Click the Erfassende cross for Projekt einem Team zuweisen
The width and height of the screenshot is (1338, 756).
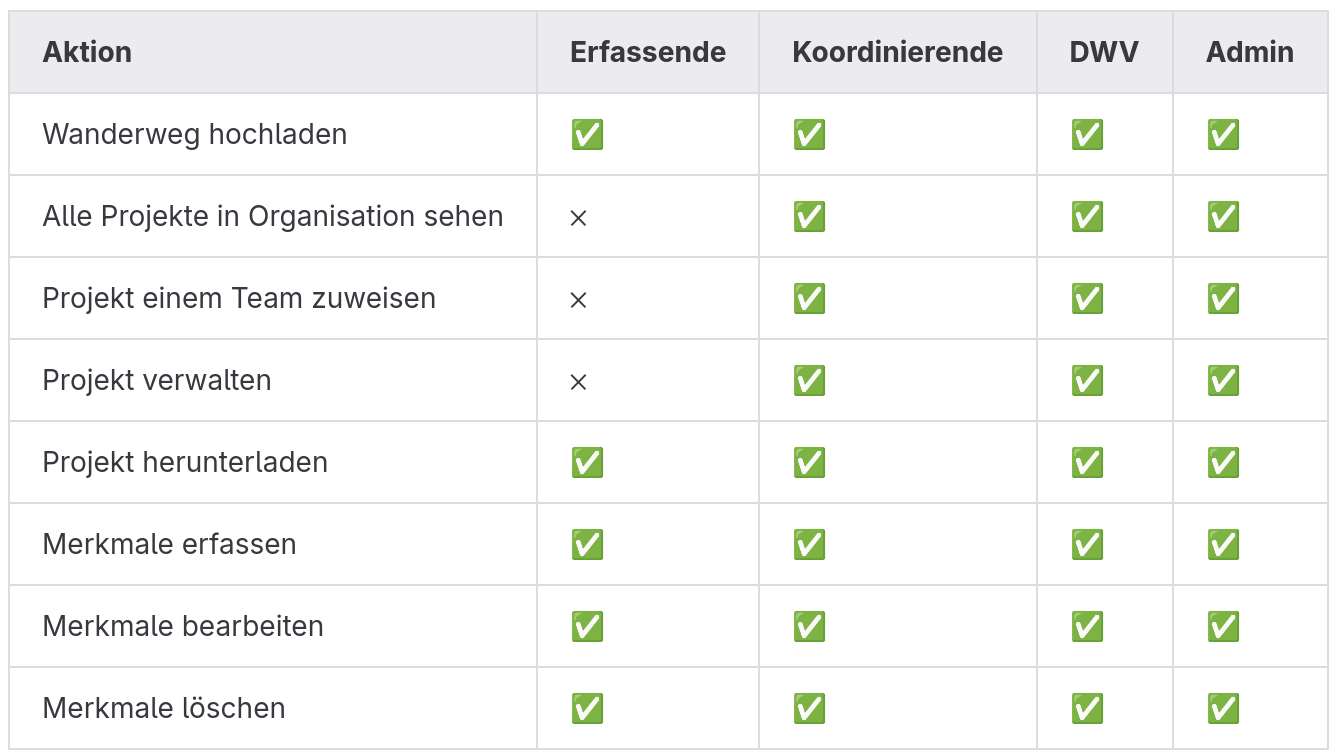(x=578, y=299)
